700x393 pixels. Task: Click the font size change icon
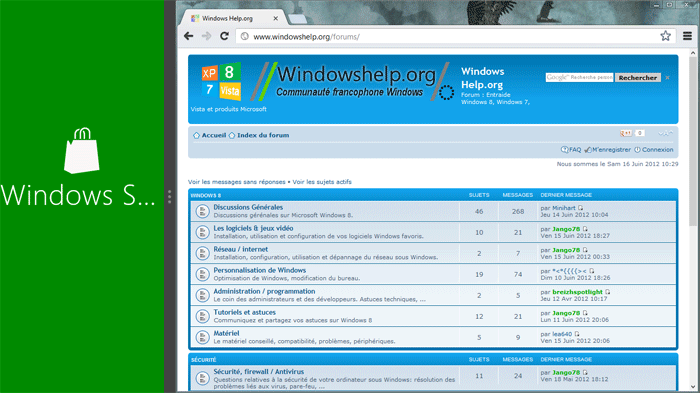pos(665,133)
